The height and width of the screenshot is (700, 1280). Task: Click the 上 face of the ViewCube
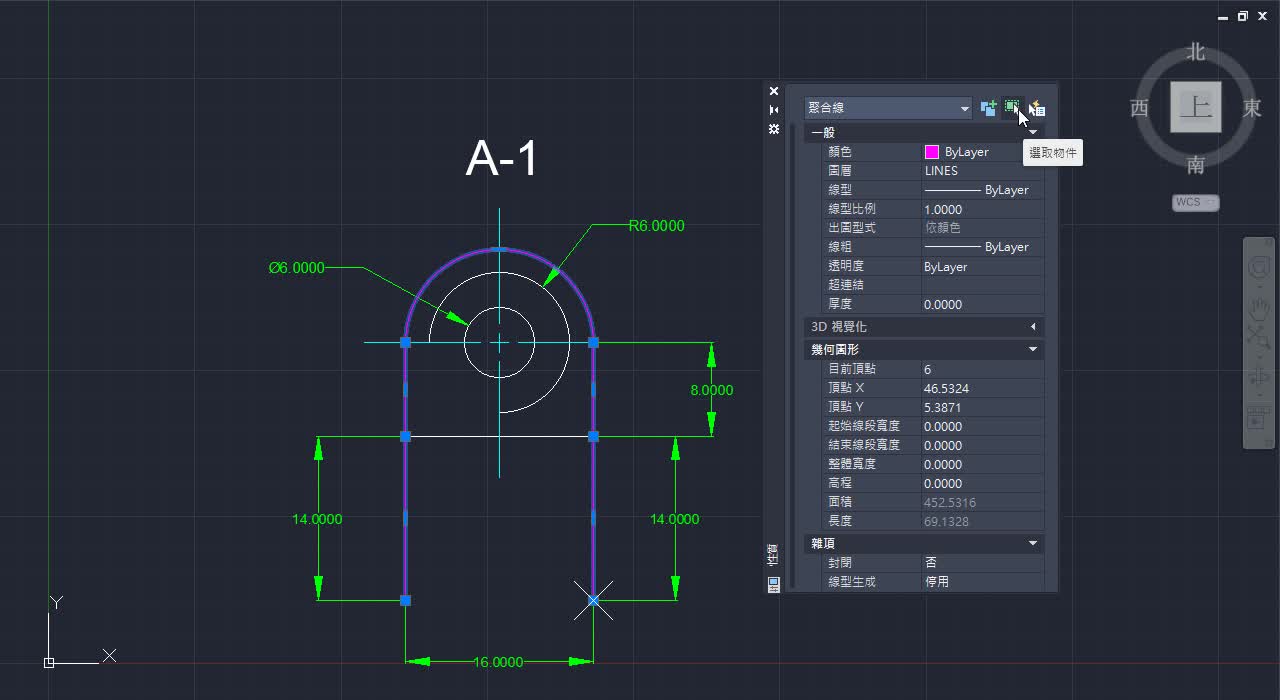[1196, 108]
